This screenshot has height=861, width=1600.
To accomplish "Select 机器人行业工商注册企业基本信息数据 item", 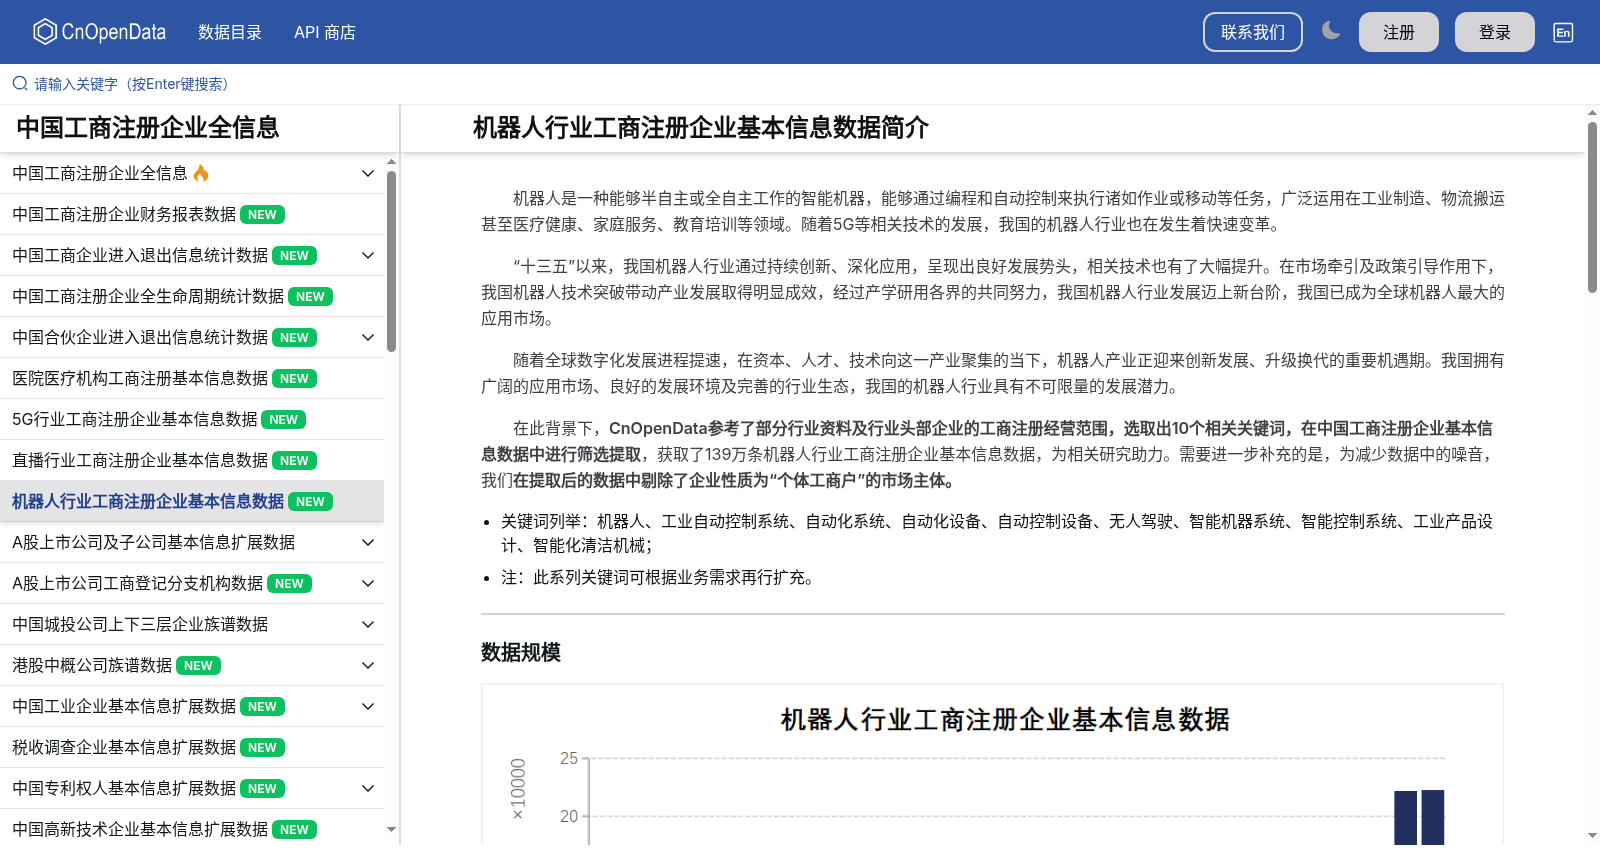I will pyautogui.click(x=192, y=501).
